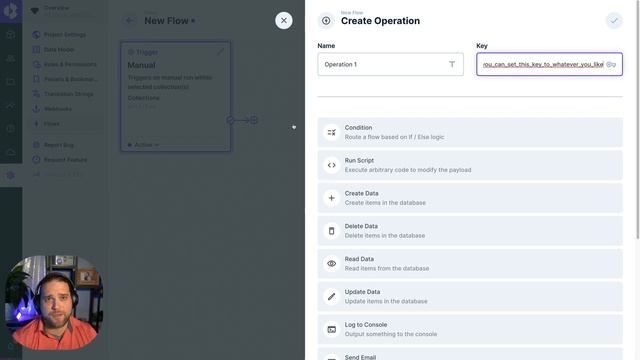Screen dimensions: 640x360
Task: Click the Directus logo in the module bar
Action: pyautogui.click(x=11, y=11)
